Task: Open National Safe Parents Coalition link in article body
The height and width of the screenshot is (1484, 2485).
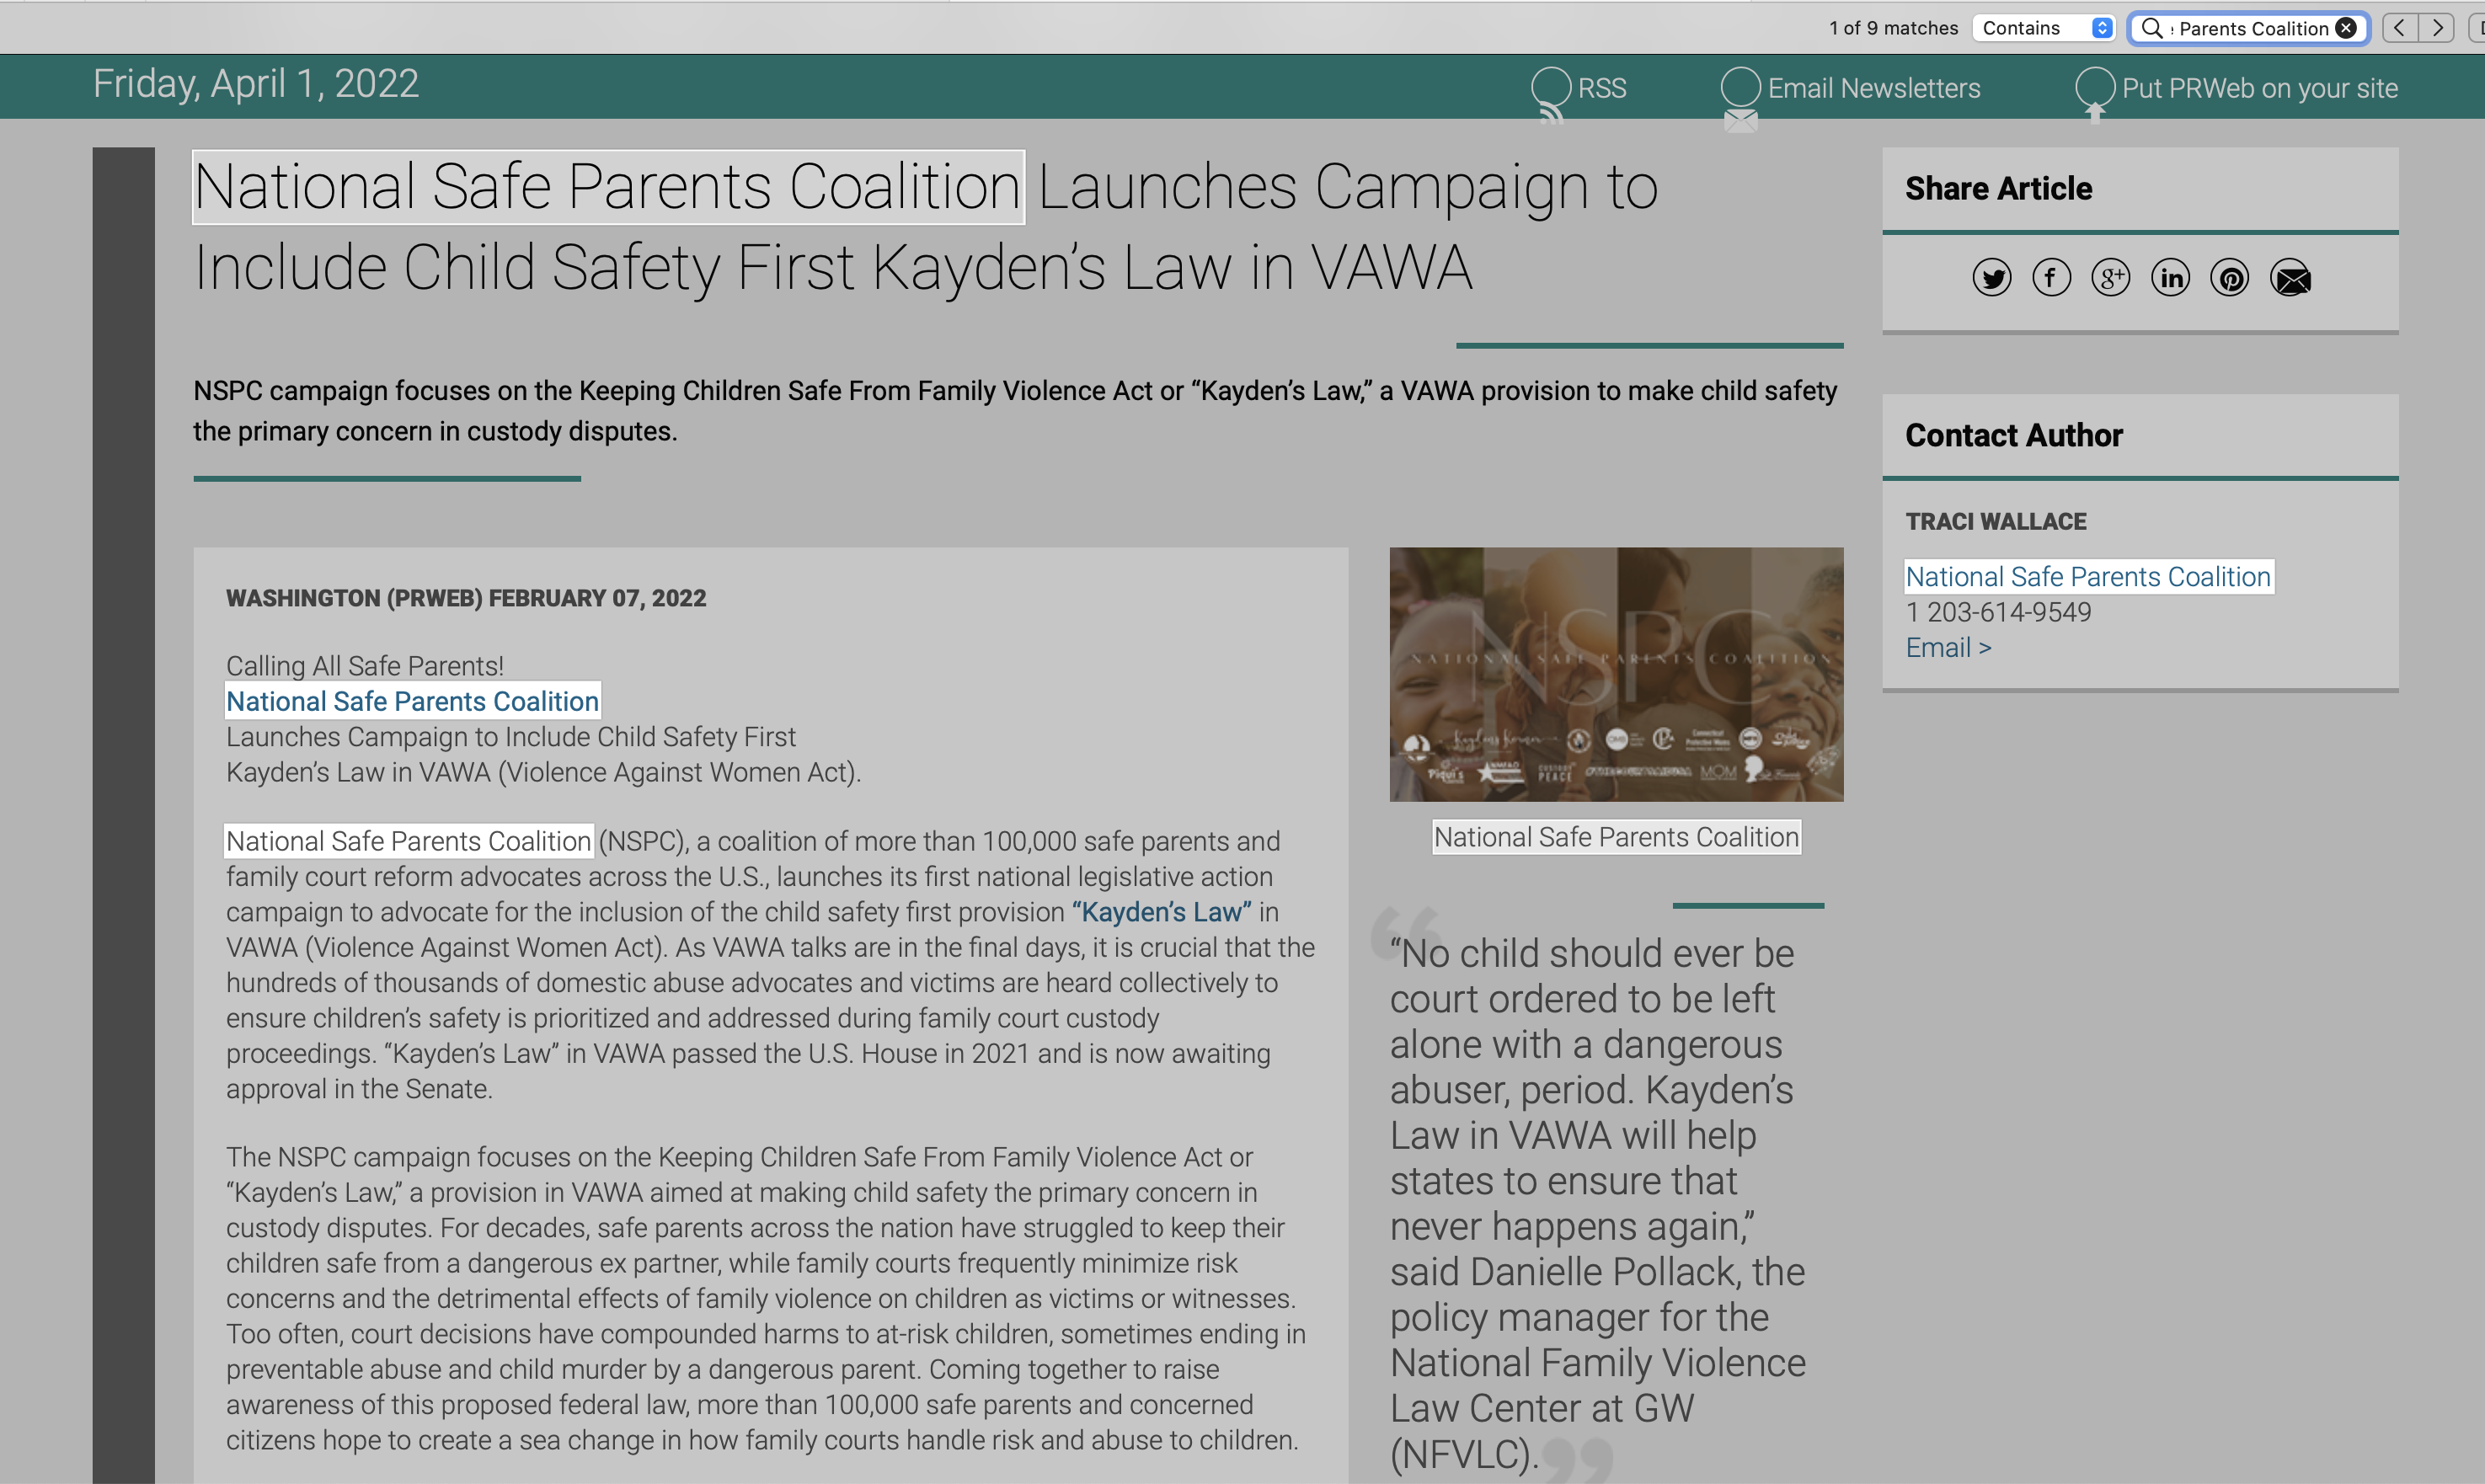Action: pyautogui.click(x=412, y=701)
